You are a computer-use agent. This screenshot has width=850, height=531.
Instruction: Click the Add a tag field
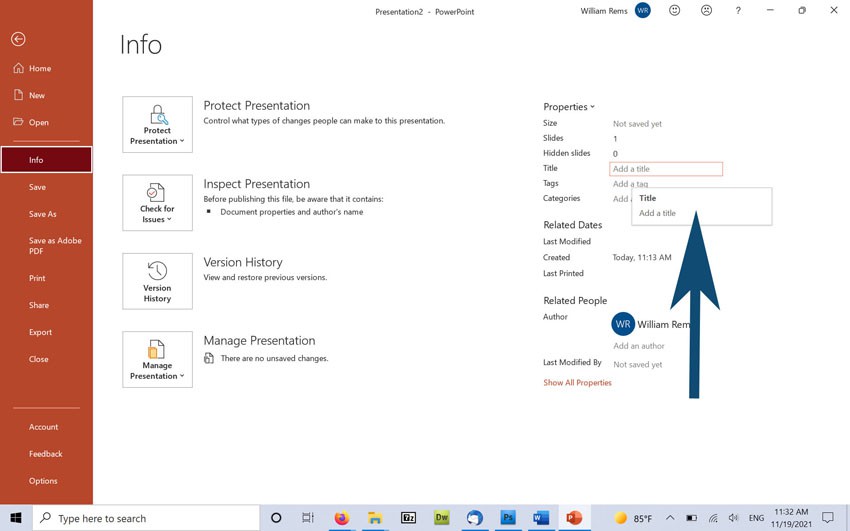(630, 184)
